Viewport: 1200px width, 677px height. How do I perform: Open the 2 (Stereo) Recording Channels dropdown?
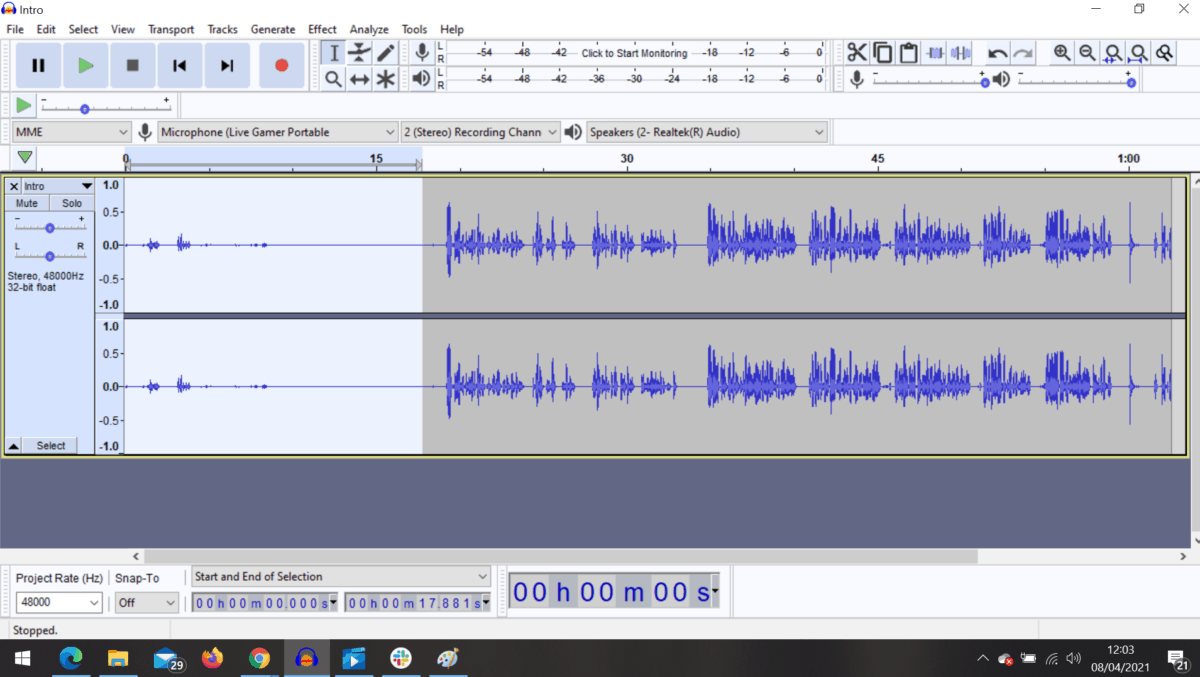coord(480,132)
